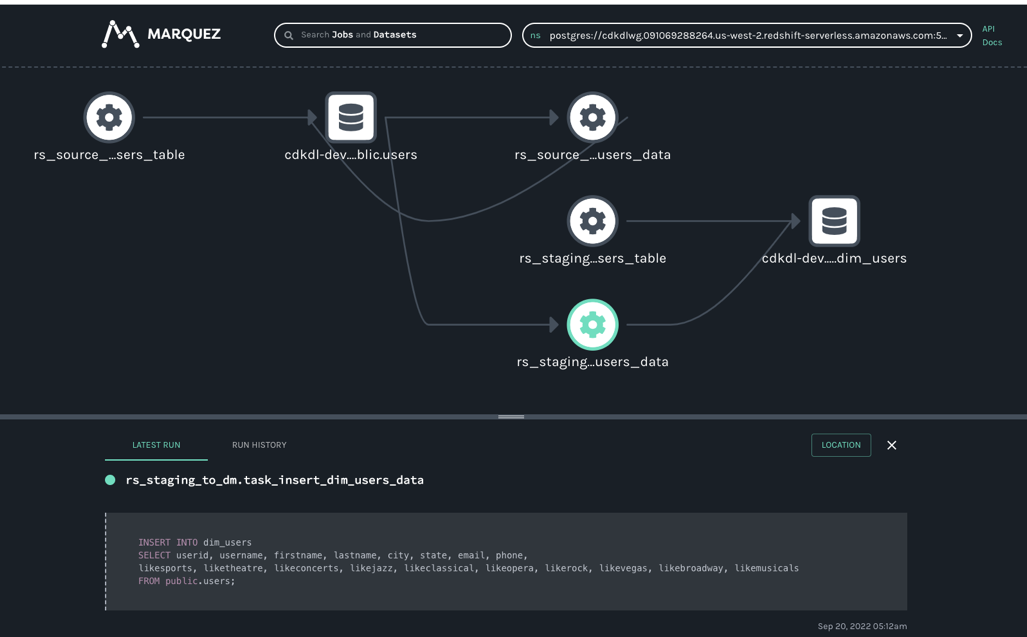The width and height of the screenshot is (1027, 637).
Task: Open the cdkdl-dev...dim_users dataset icon
Action: 834,221
